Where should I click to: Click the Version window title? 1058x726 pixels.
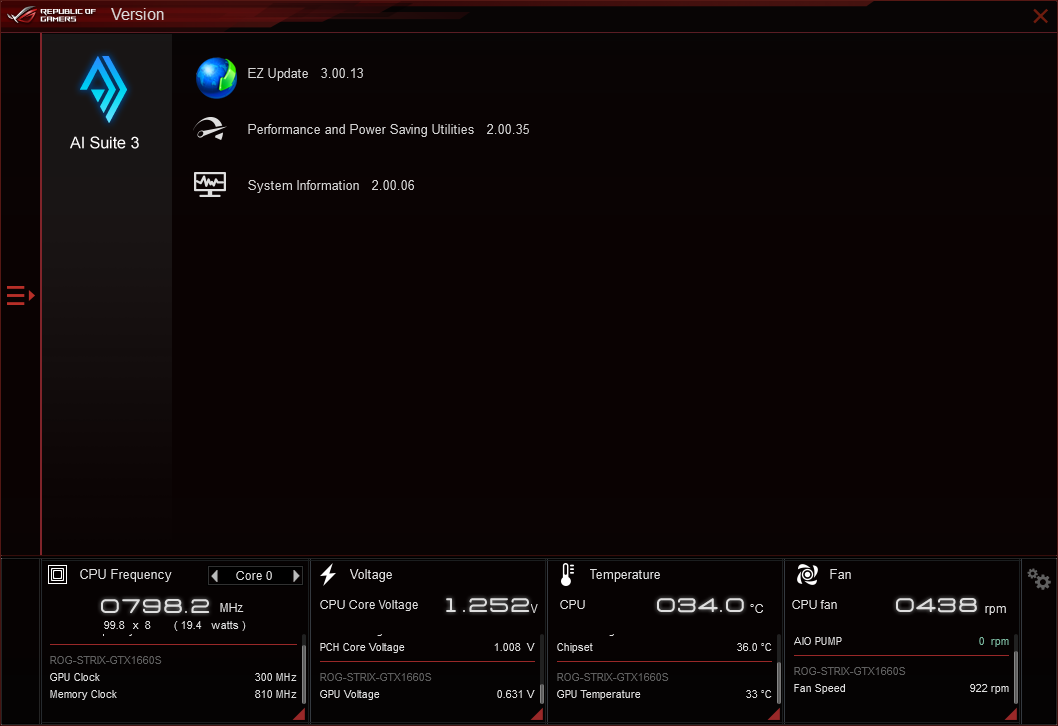(x=137, y=14)
